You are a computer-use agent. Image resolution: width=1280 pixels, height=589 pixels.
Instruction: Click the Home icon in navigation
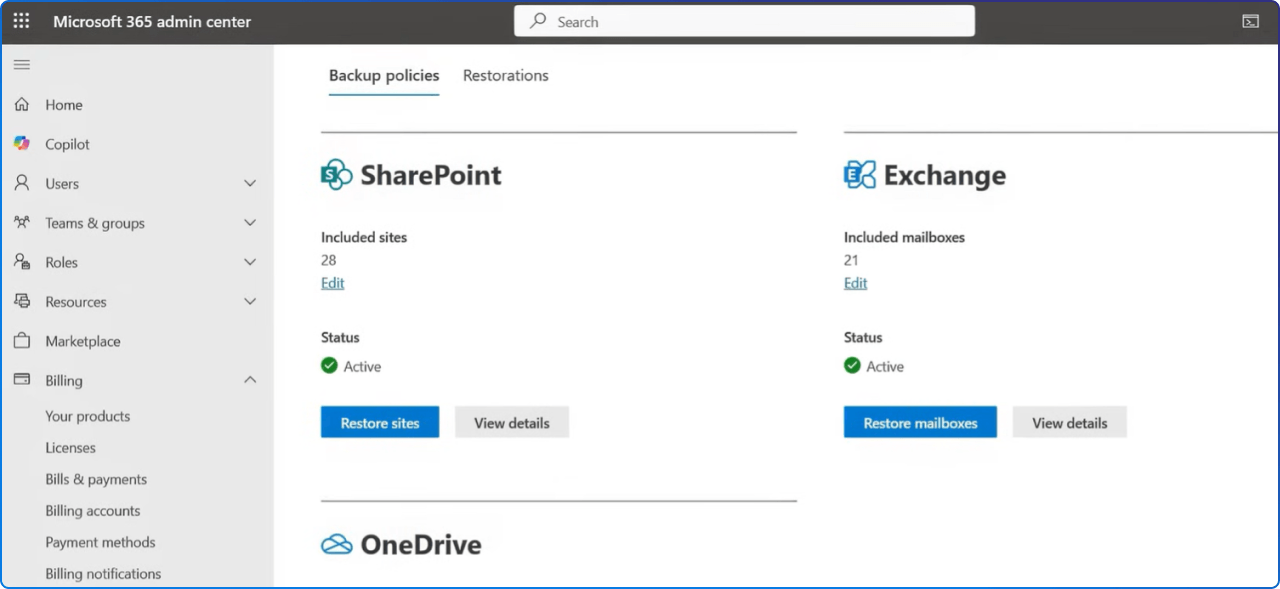(20, 104)
